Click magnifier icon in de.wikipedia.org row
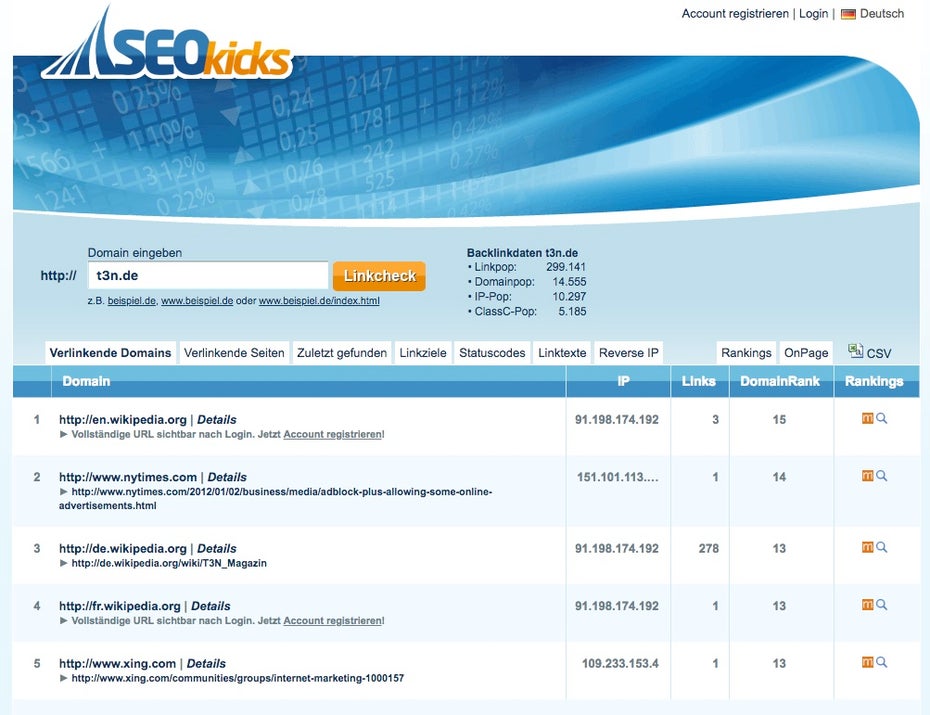Screen dimensions: 930x715 (x=881, y=547)
